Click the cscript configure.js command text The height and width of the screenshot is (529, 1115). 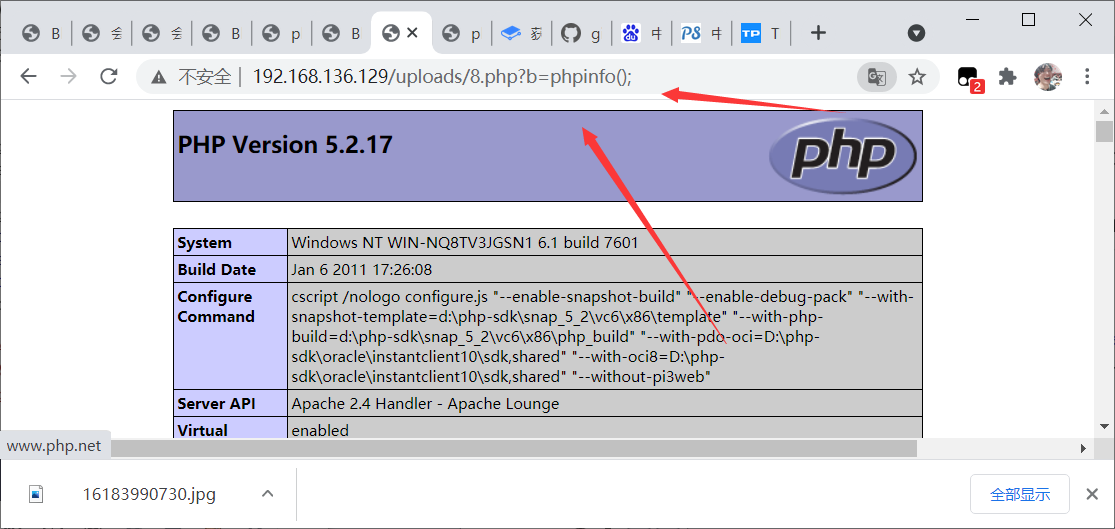603,336
